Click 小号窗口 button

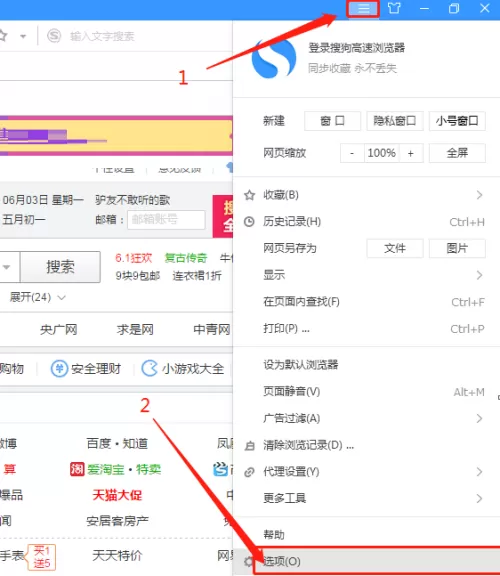point(457,121)
